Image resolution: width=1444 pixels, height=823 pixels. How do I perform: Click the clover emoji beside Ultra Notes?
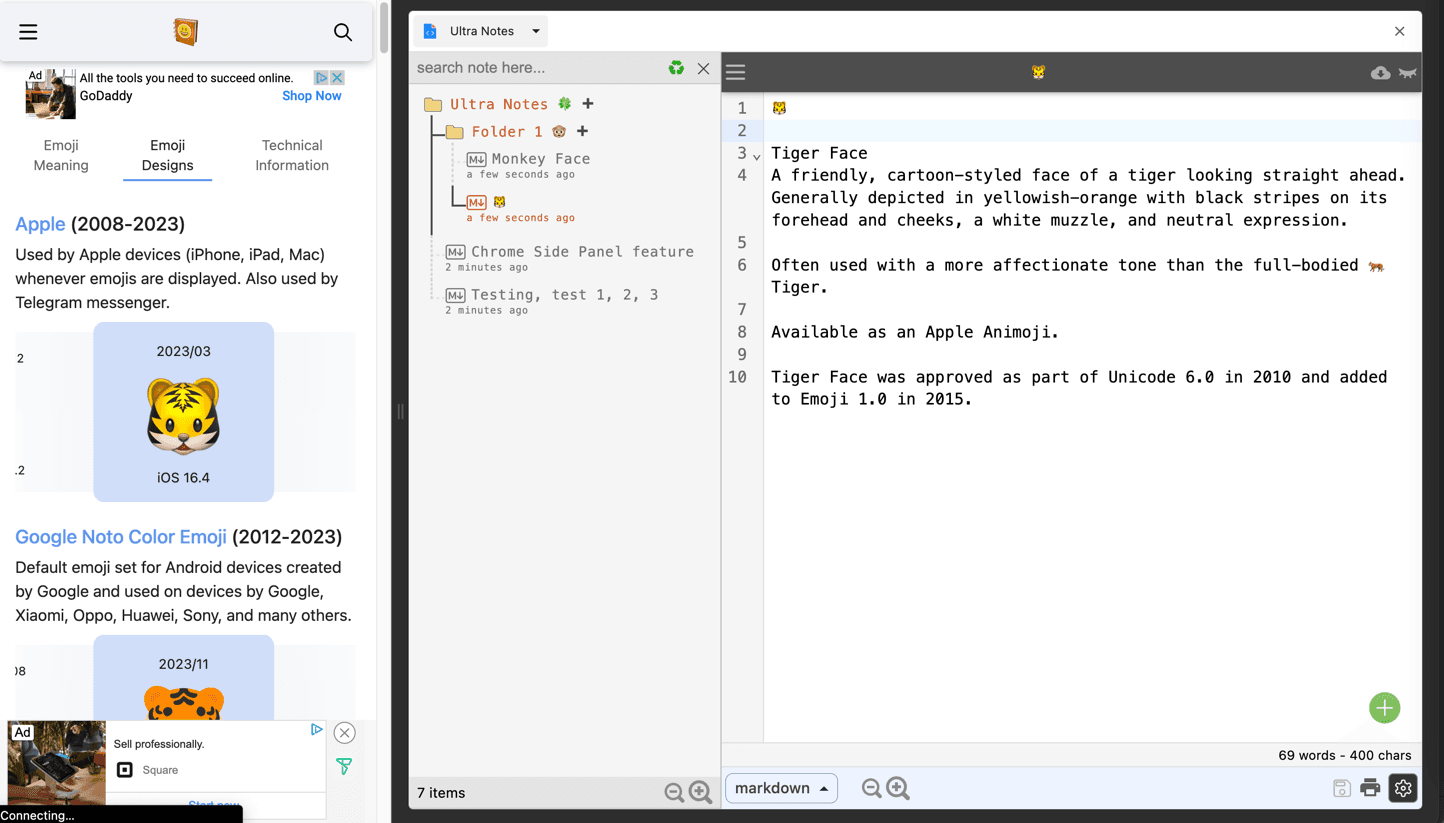[x=565, y=104]
